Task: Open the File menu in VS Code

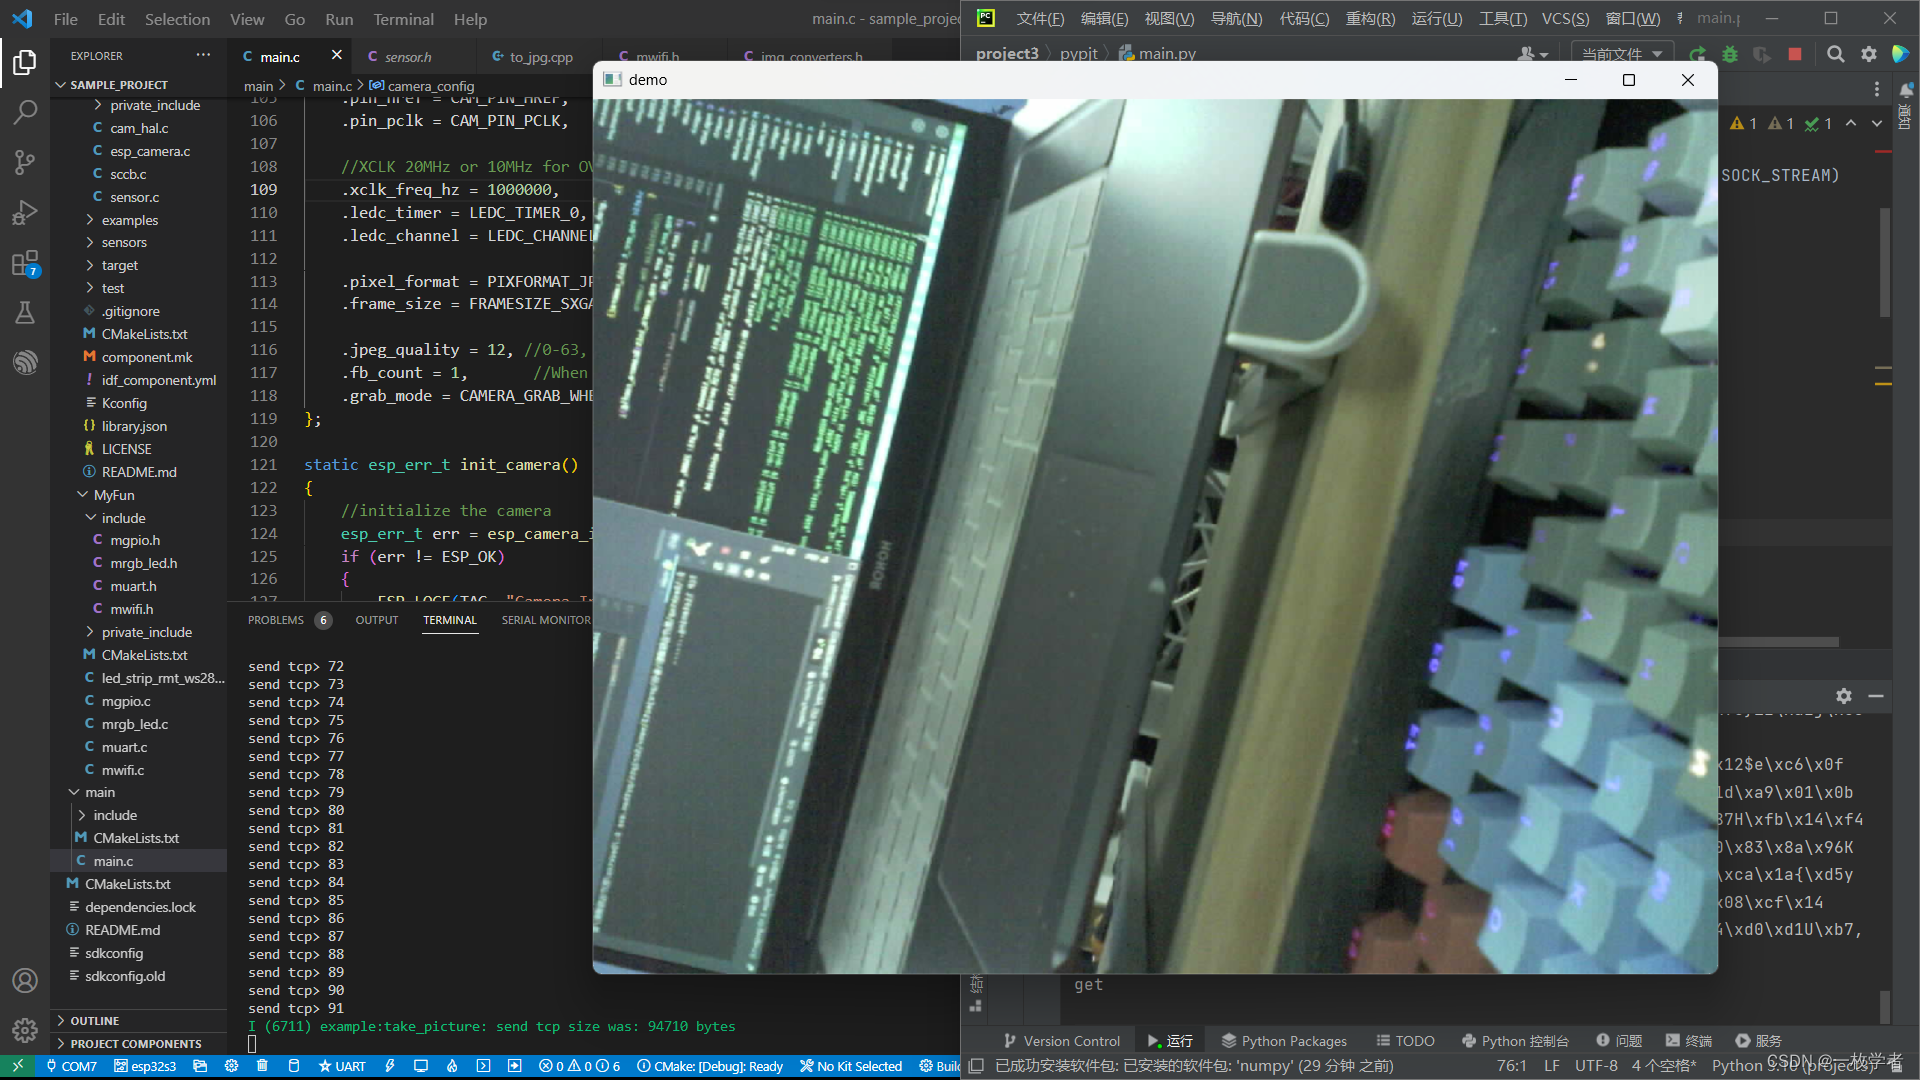Action: [65, 19]
